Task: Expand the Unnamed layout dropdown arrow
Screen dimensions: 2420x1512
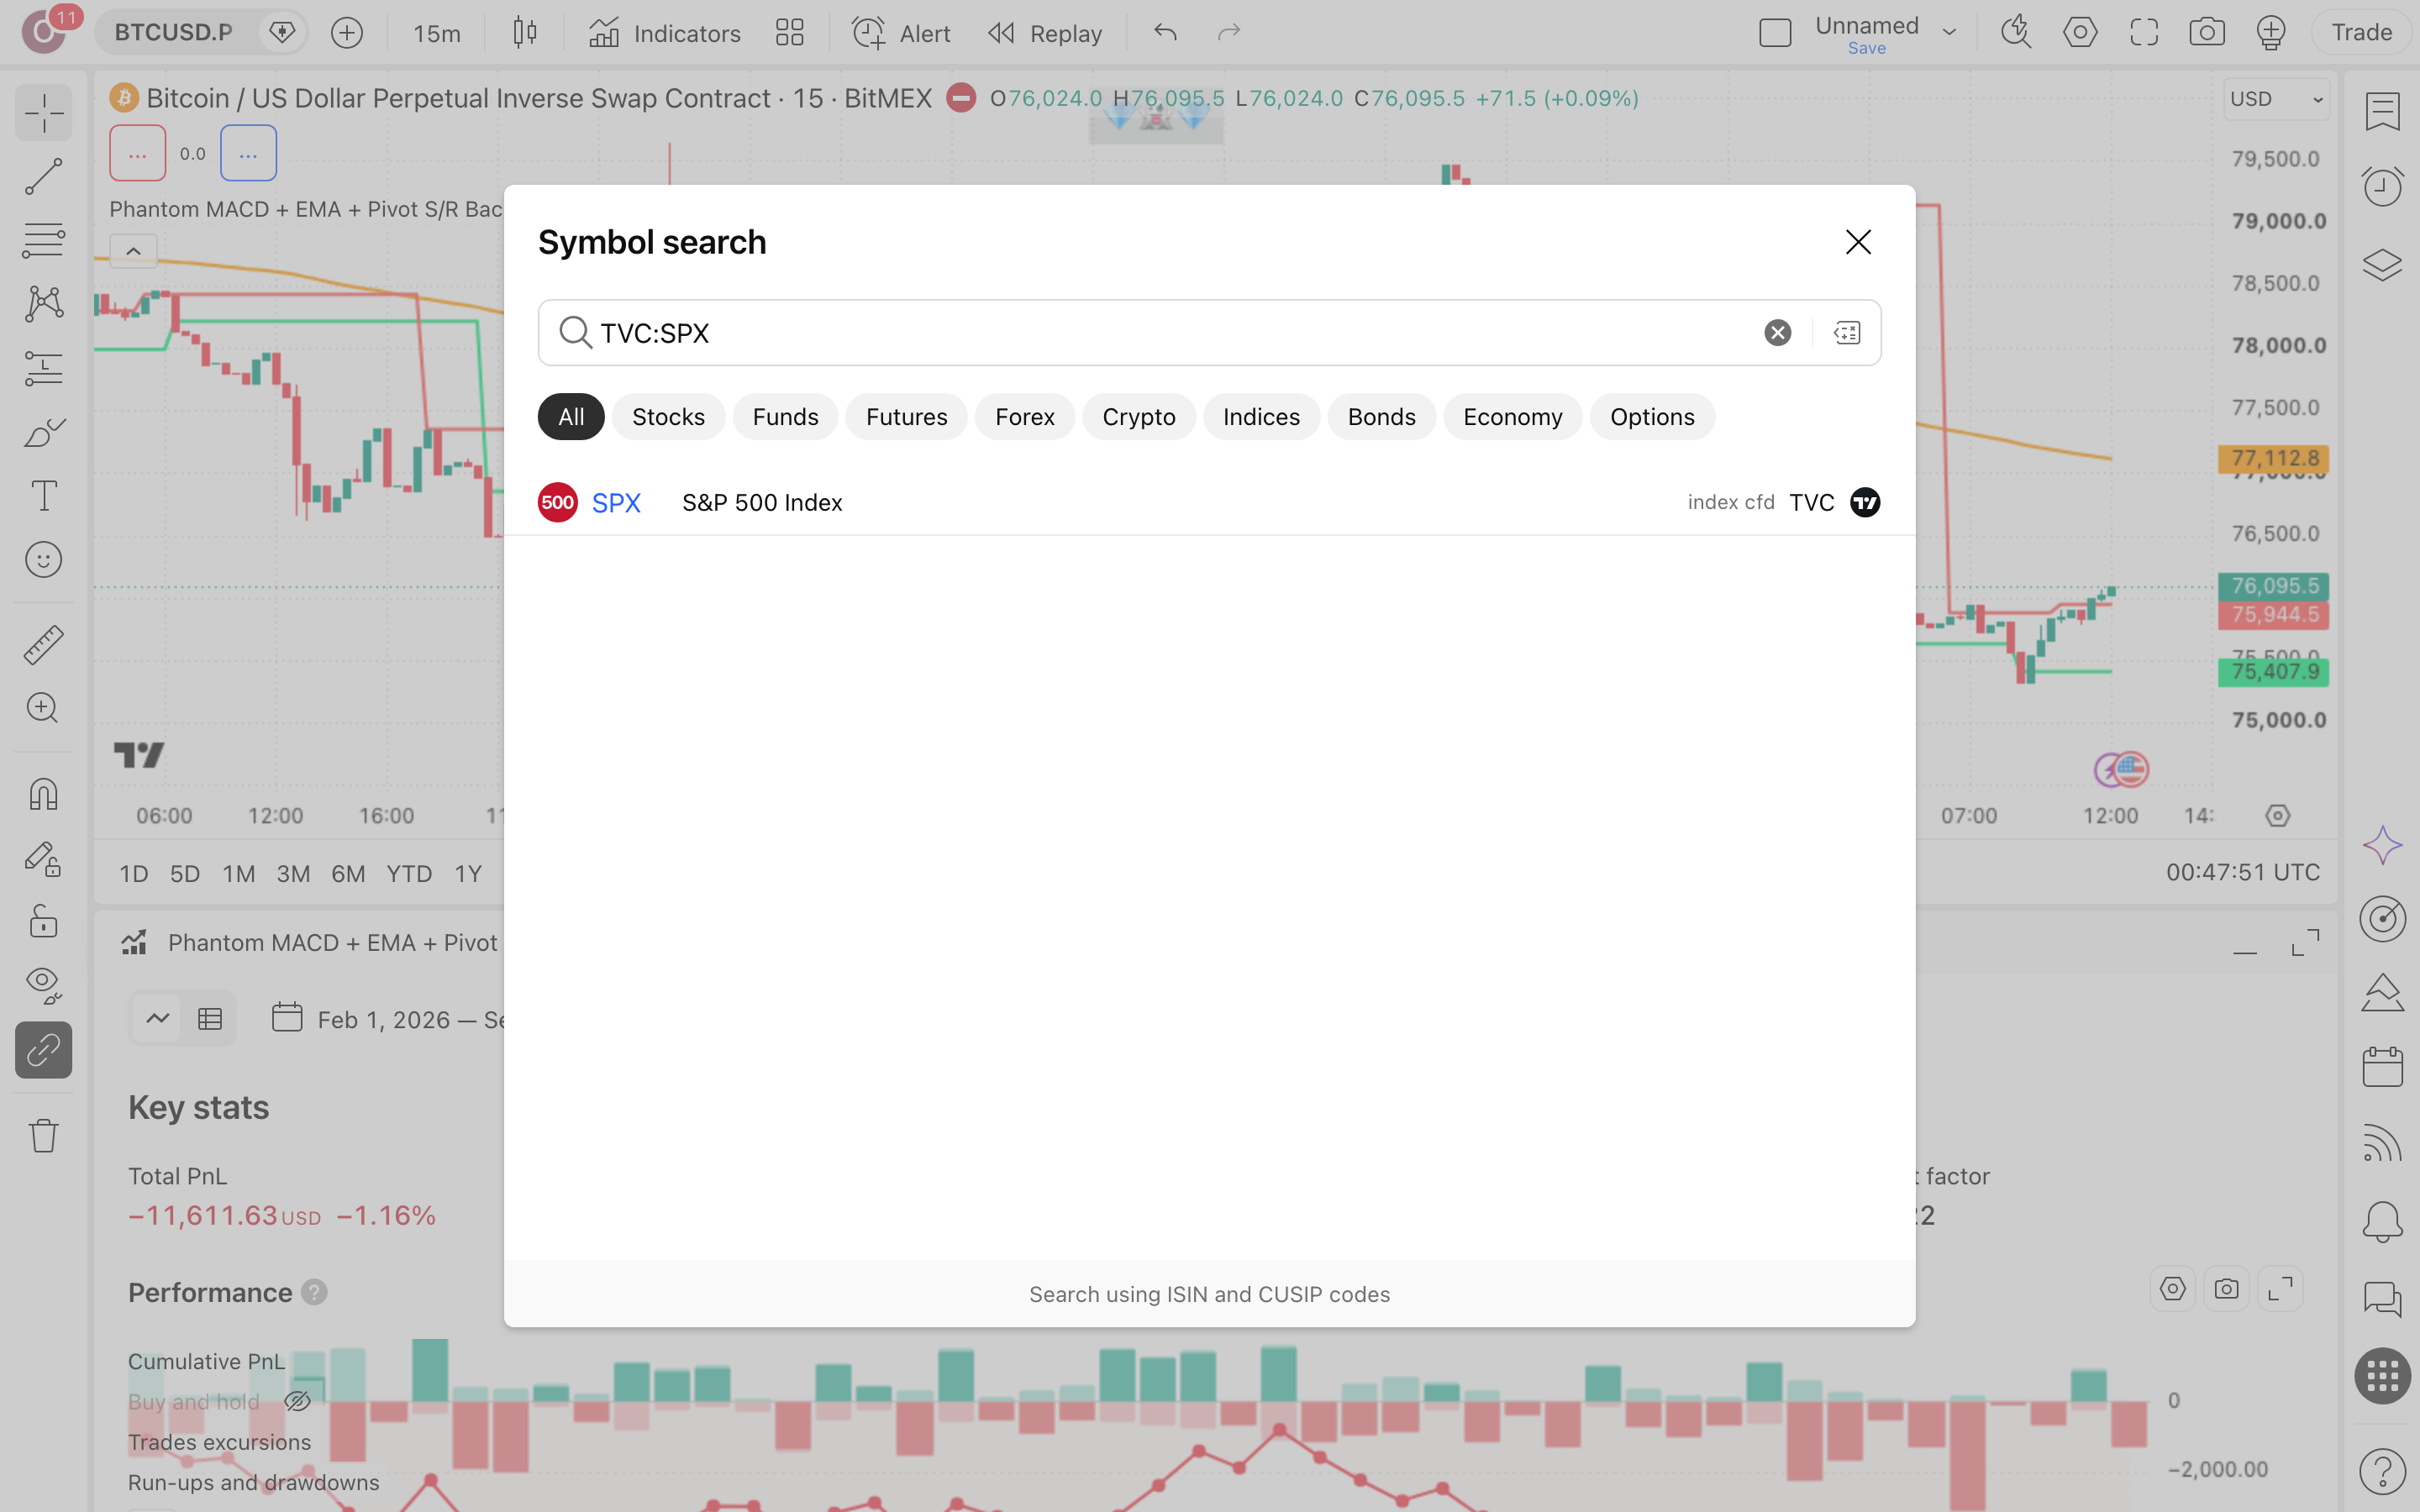Action: [1949, 32]
